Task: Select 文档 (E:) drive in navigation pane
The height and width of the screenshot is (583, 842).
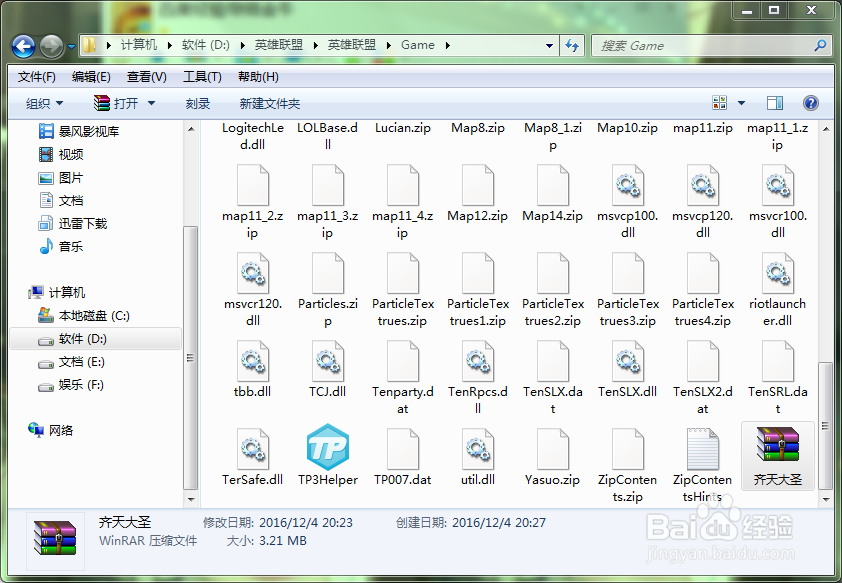Action: pyautogui.click(x=71, y=362)
